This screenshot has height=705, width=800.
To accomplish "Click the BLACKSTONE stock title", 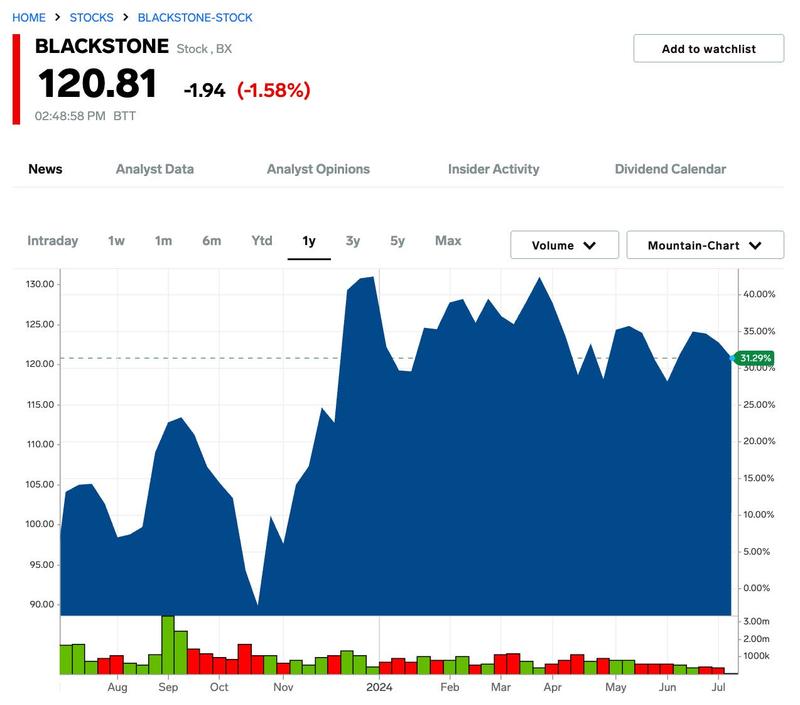I will (102, 46).
